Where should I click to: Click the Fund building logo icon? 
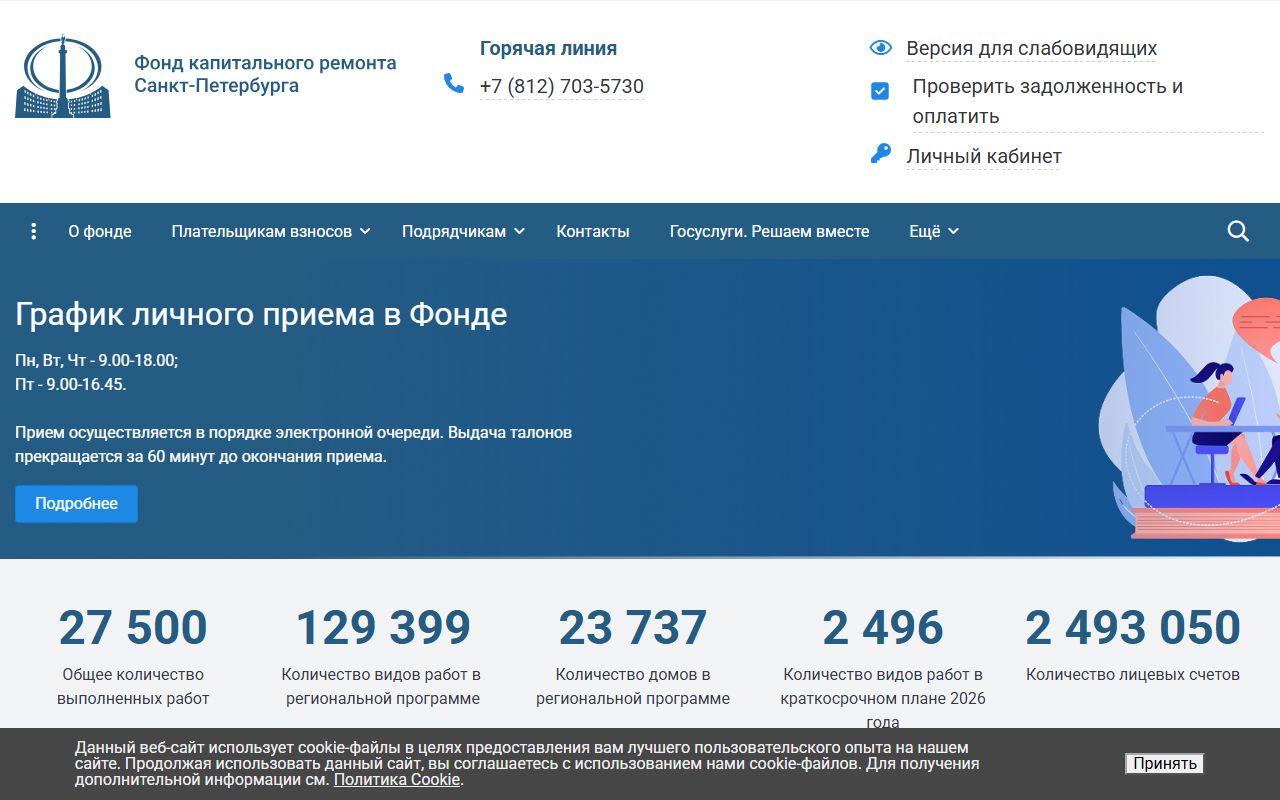pos(63,76)
